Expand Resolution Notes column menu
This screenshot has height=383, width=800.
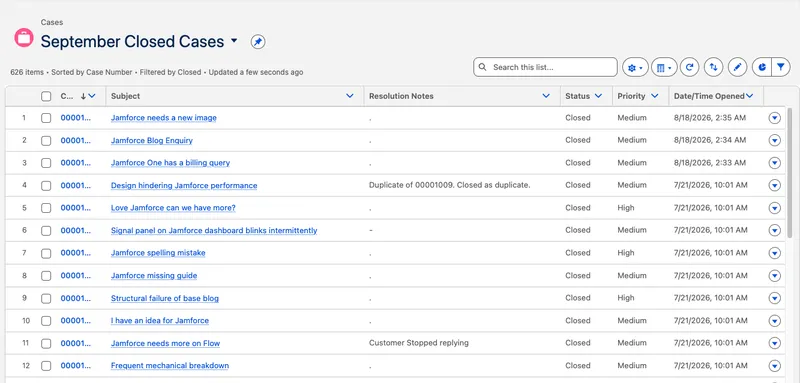pos(546,96)
